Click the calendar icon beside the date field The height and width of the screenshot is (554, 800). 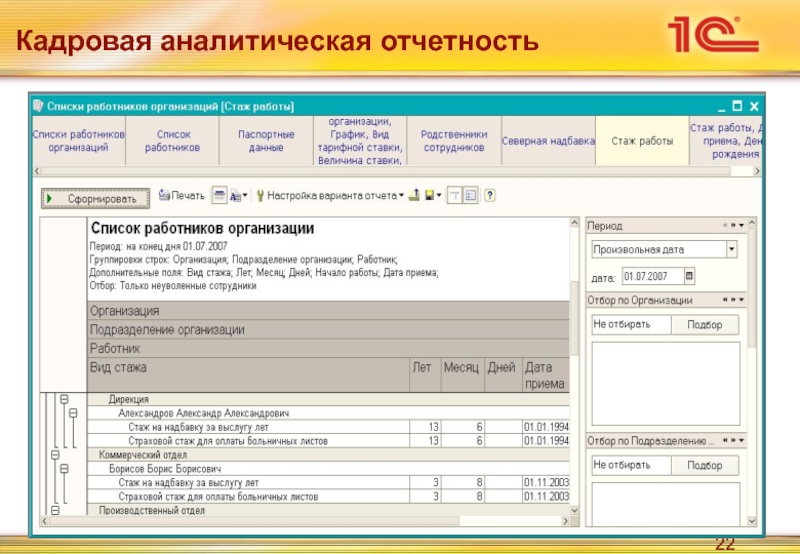(x=689, y=275)
